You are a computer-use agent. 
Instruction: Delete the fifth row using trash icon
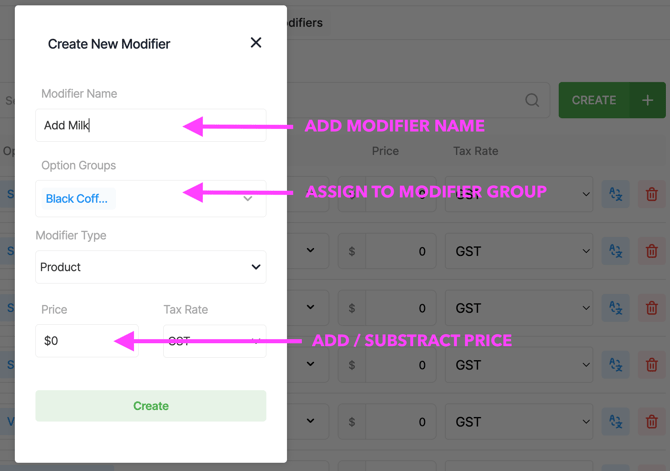(652, 422)
